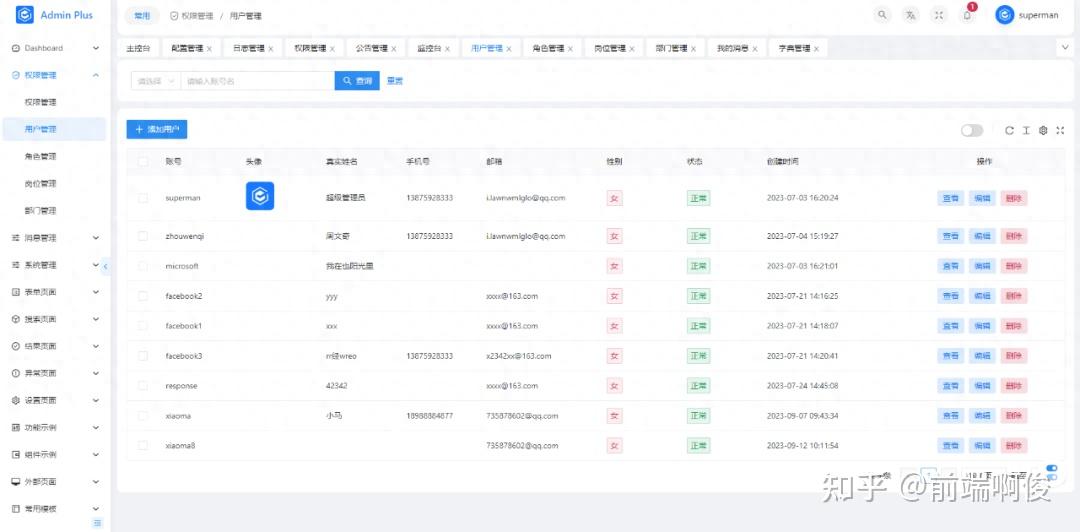Select the checkbox for the xiaoma8 row
The height and width of the screenshot is (532, 1080).
143,446
